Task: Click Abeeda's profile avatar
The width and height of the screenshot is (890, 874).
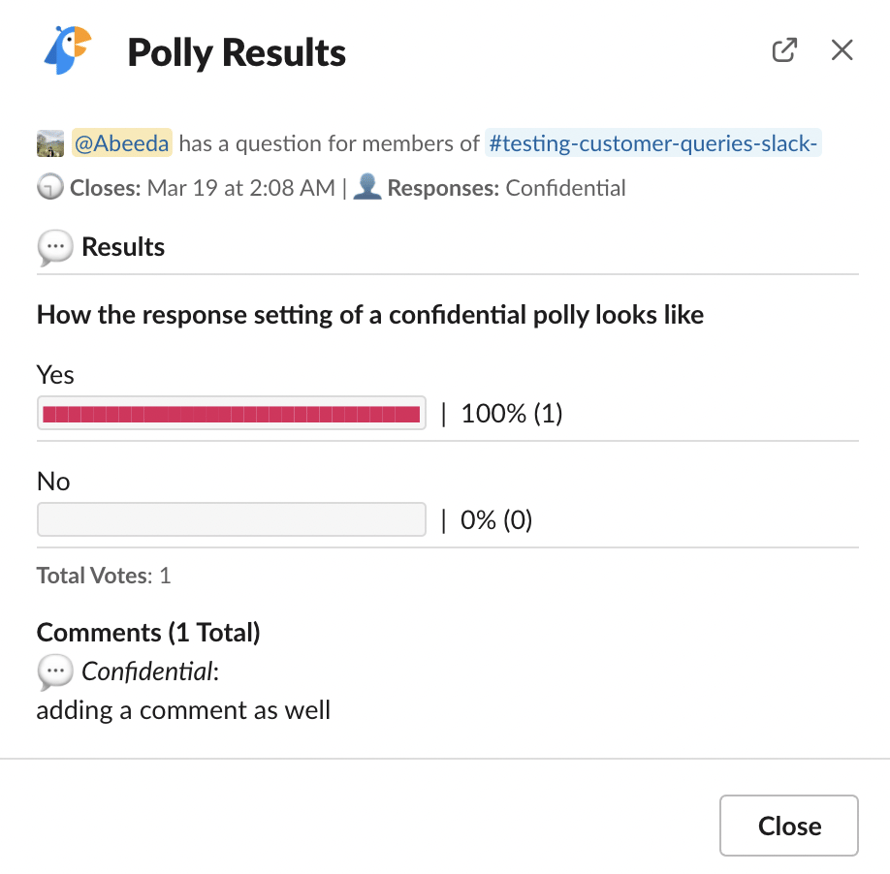Action: click(x=49, y=143)
